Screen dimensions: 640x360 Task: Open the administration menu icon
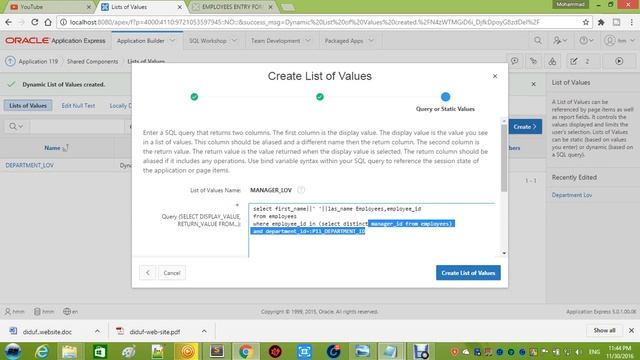[560, 40]
